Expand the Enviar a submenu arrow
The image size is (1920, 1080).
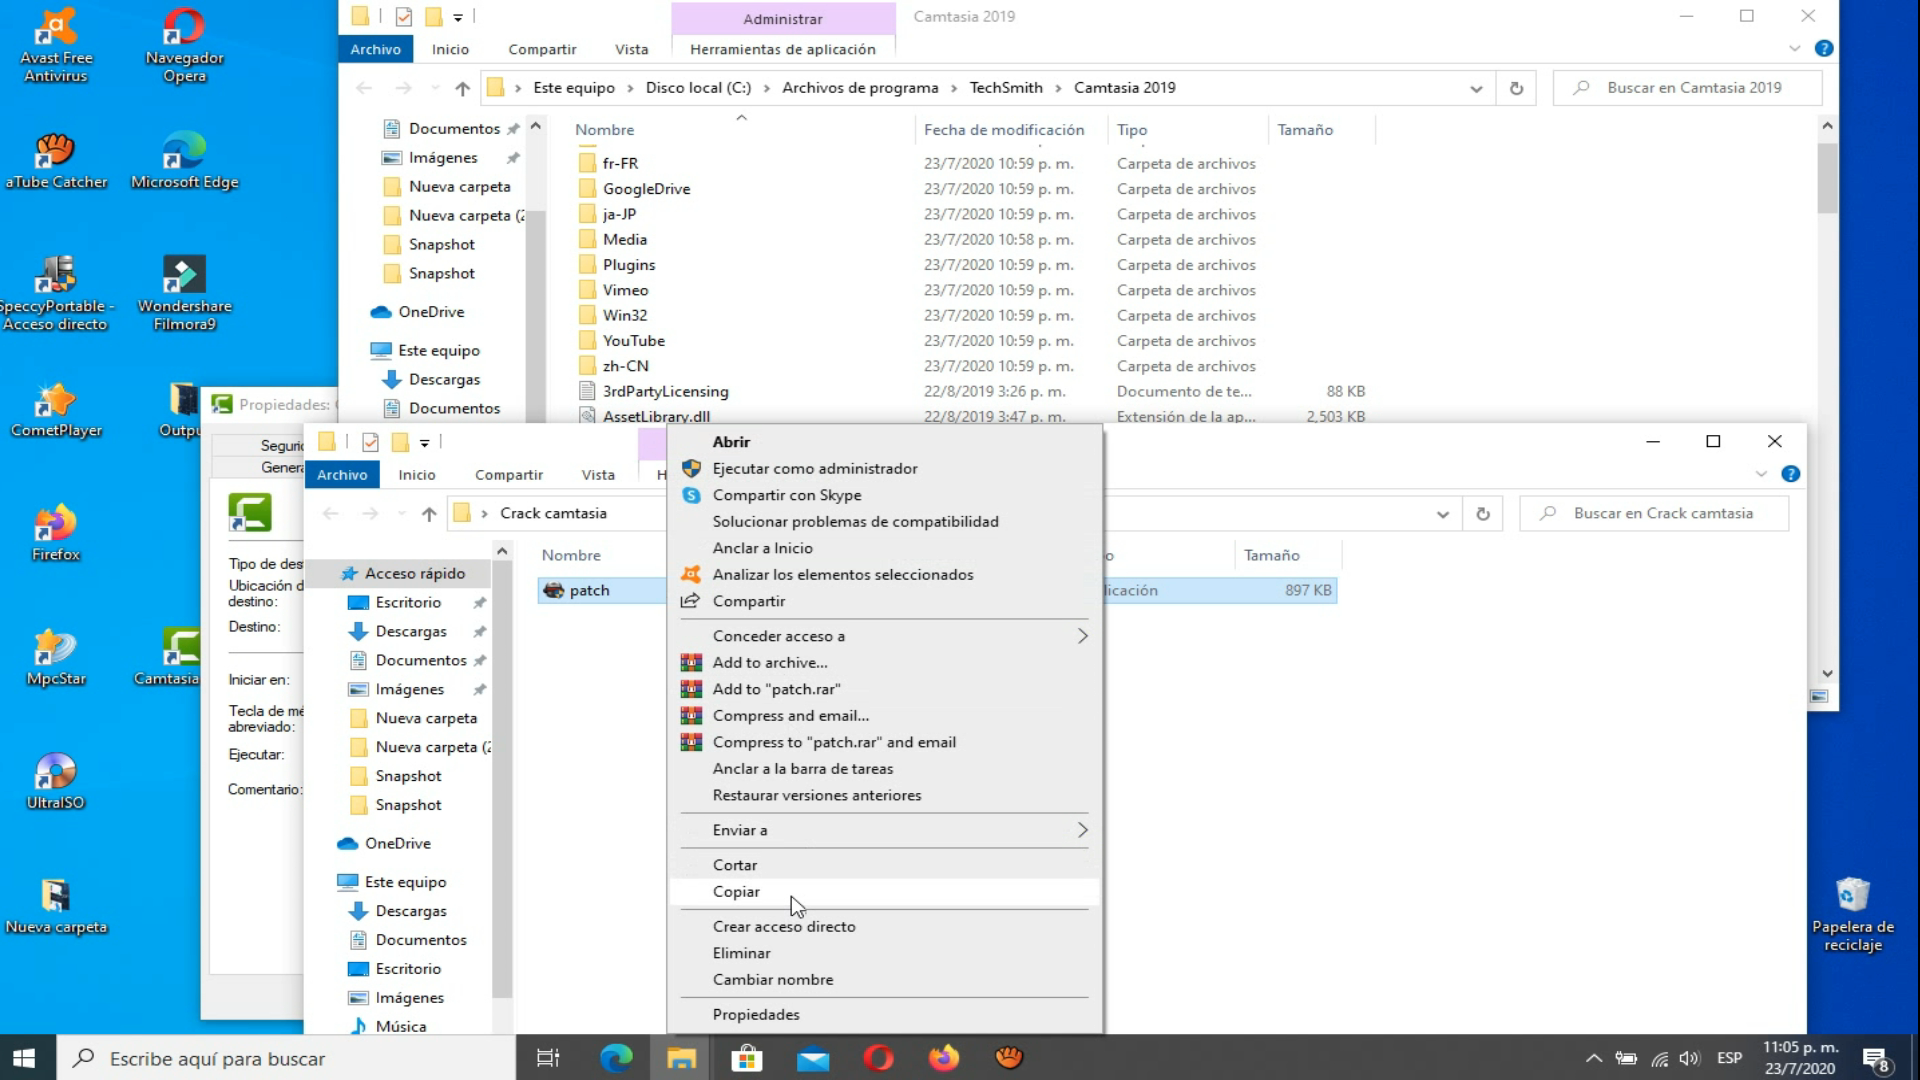[x=1082, y=830]
